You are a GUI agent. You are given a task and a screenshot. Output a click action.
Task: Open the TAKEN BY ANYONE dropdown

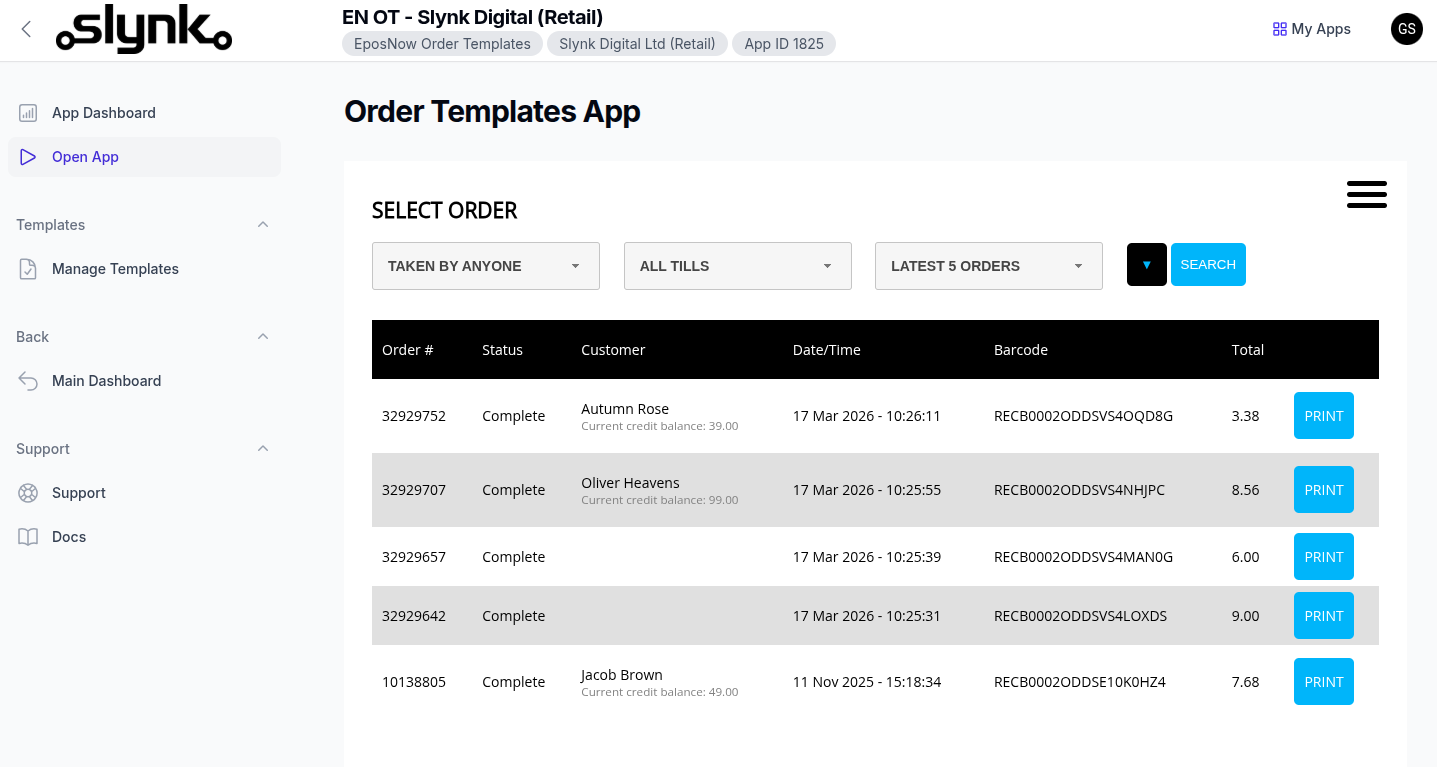point(485,266)
